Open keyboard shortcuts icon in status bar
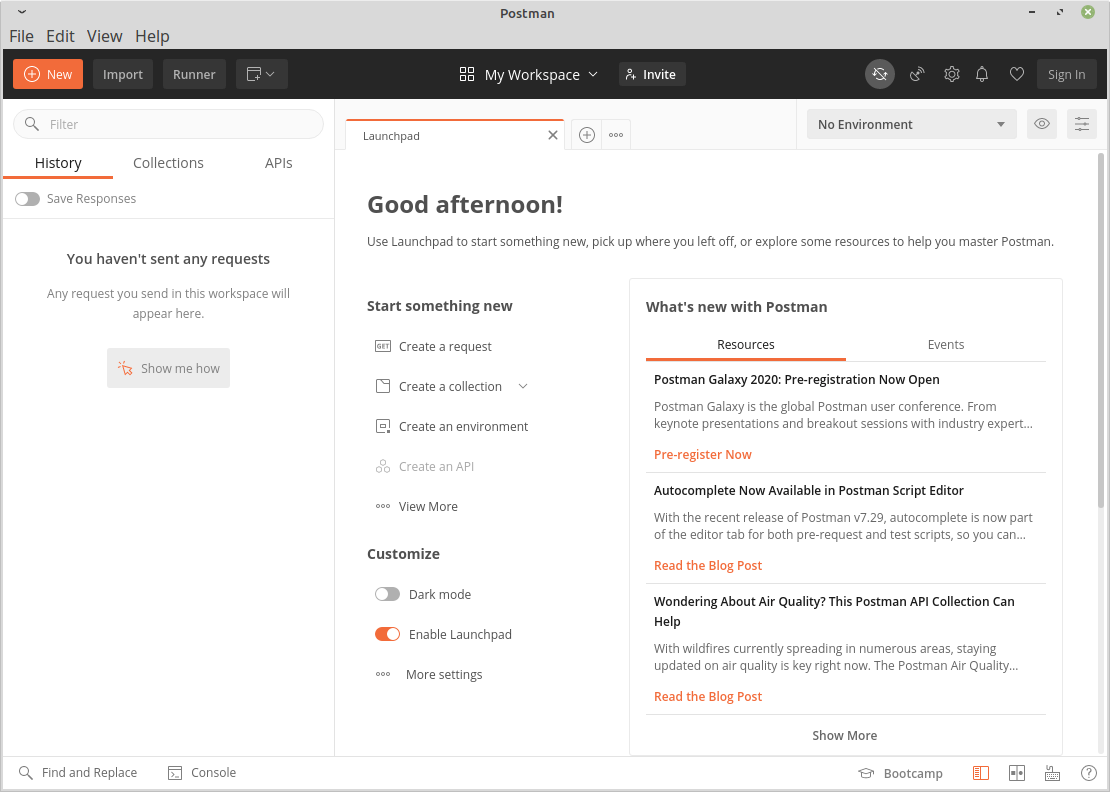1110x792 pixels. click(x=1052, y=773)
